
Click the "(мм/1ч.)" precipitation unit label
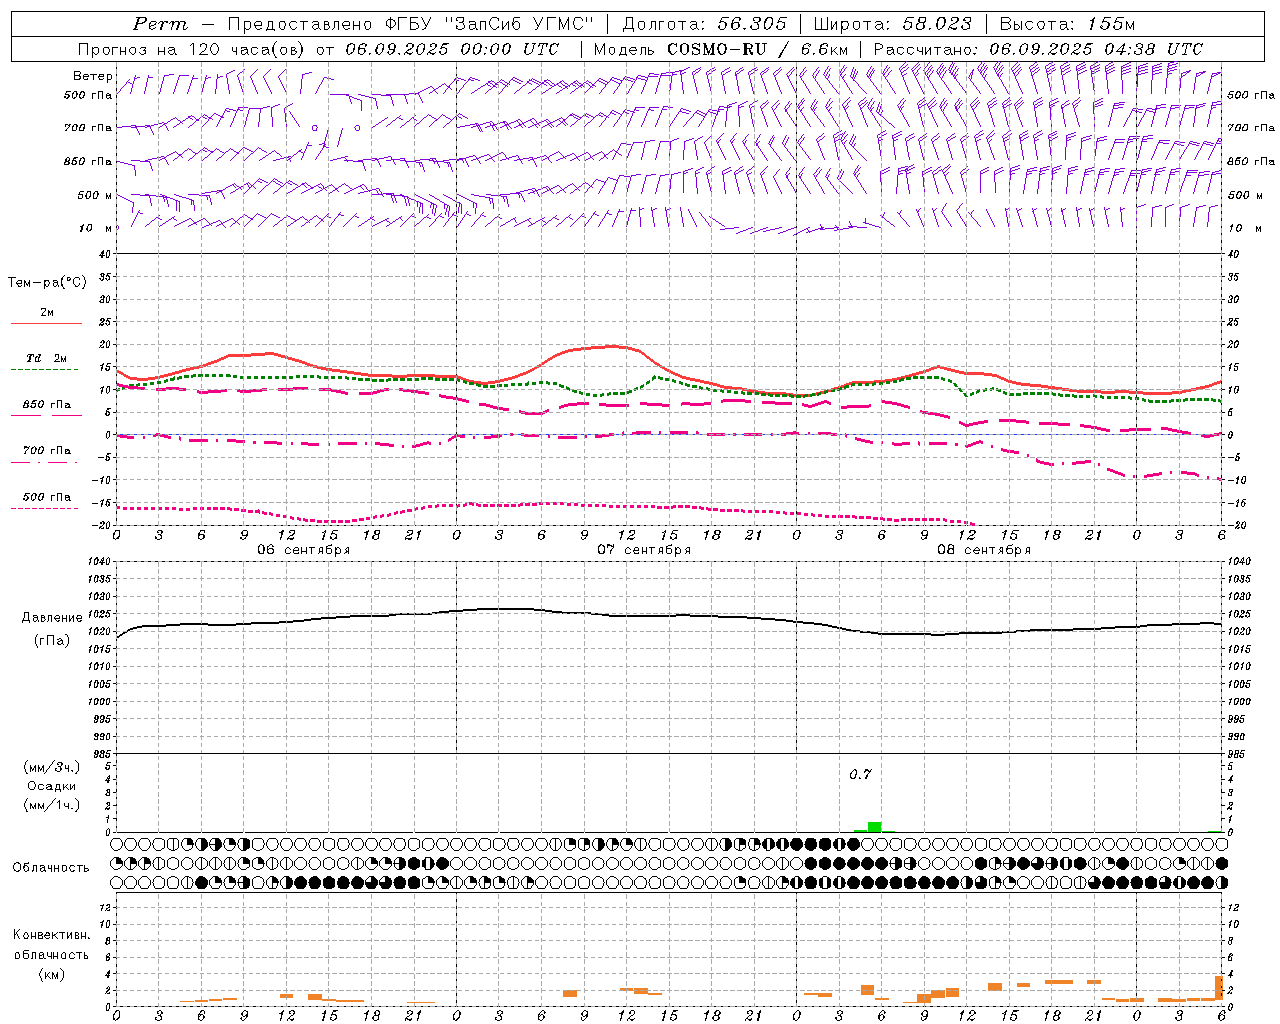click(52, 805)
